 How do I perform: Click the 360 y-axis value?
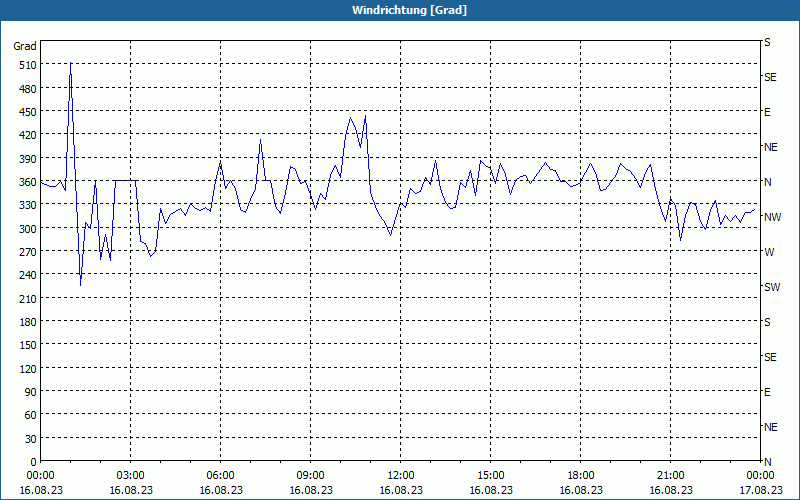tap(28, 182)
